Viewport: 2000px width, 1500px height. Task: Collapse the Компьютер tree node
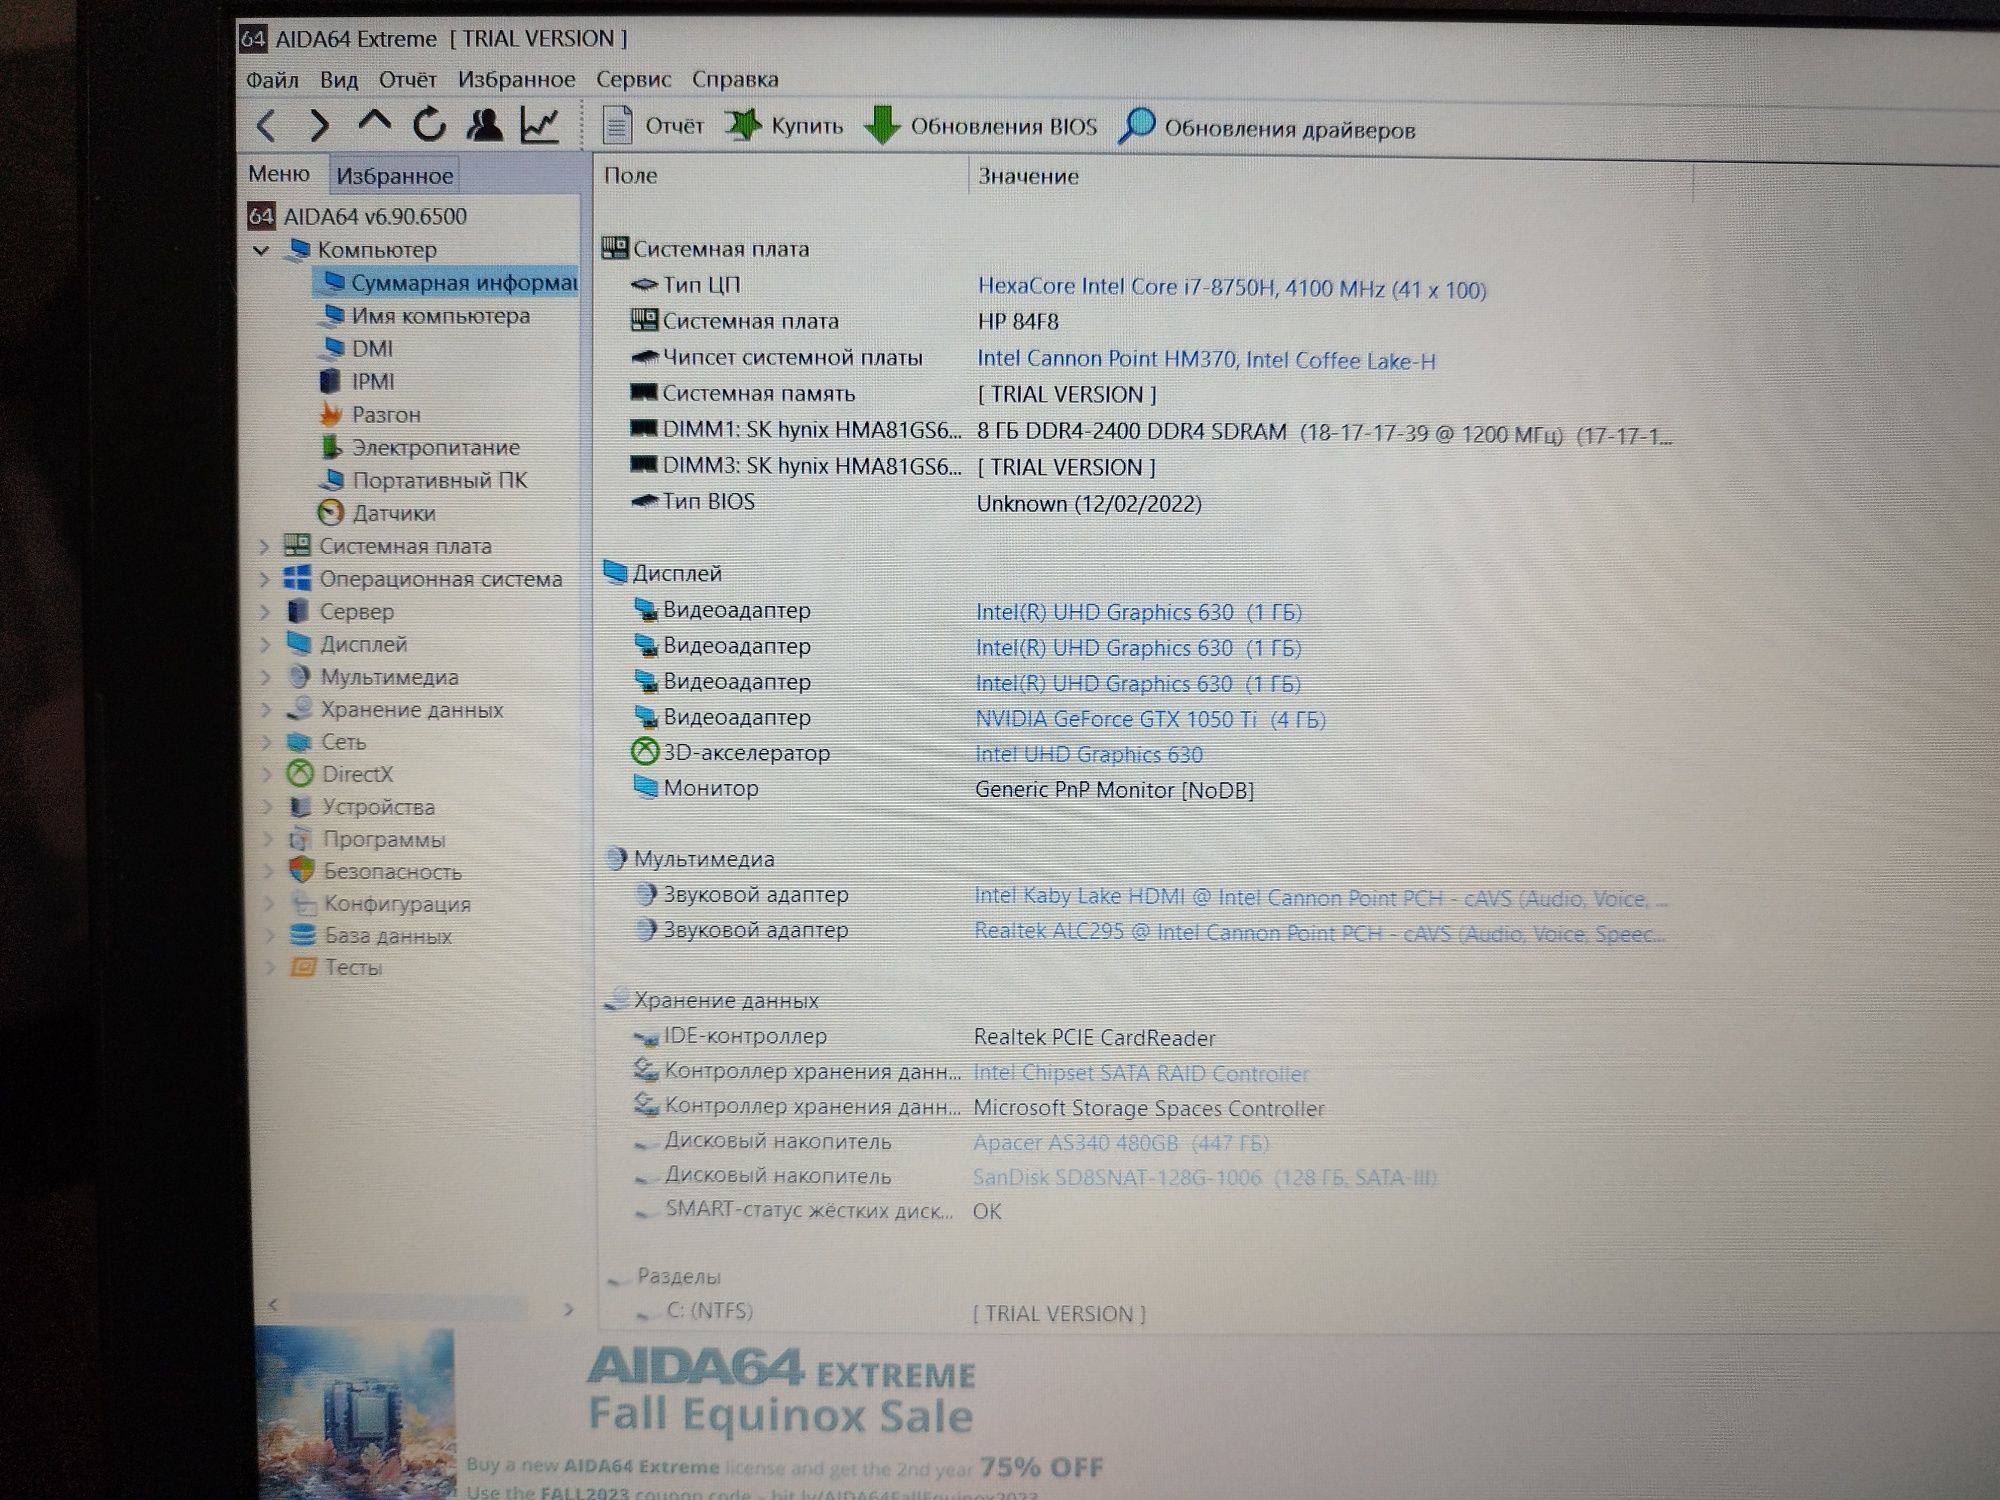[262, 250]
